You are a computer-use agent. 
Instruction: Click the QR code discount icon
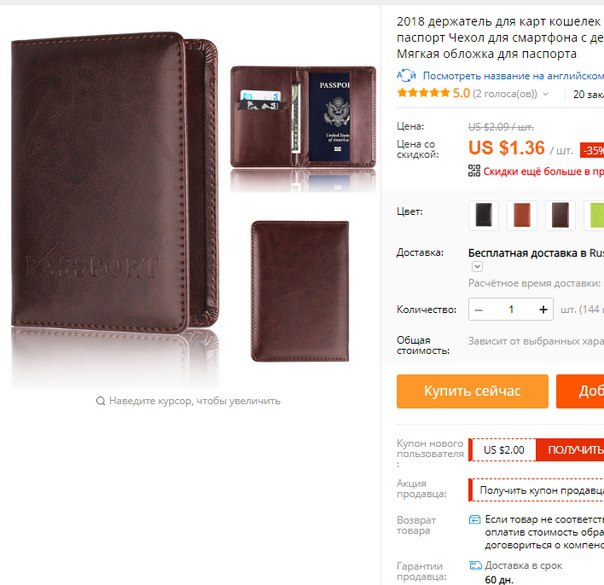pos(474,171)
